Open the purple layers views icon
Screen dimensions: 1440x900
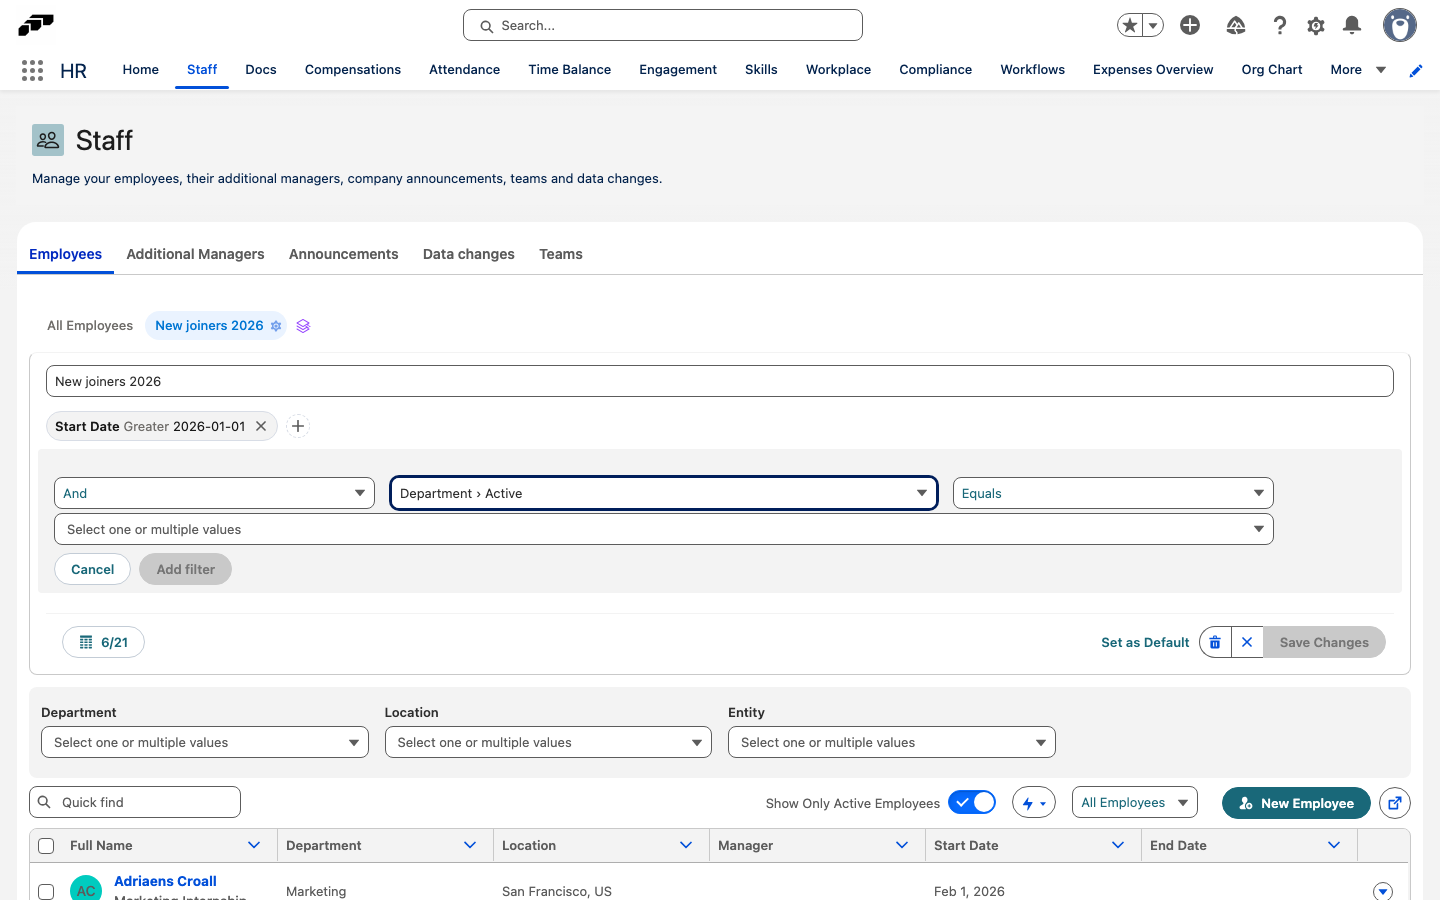pyautogui.click(x=303, y=326)
